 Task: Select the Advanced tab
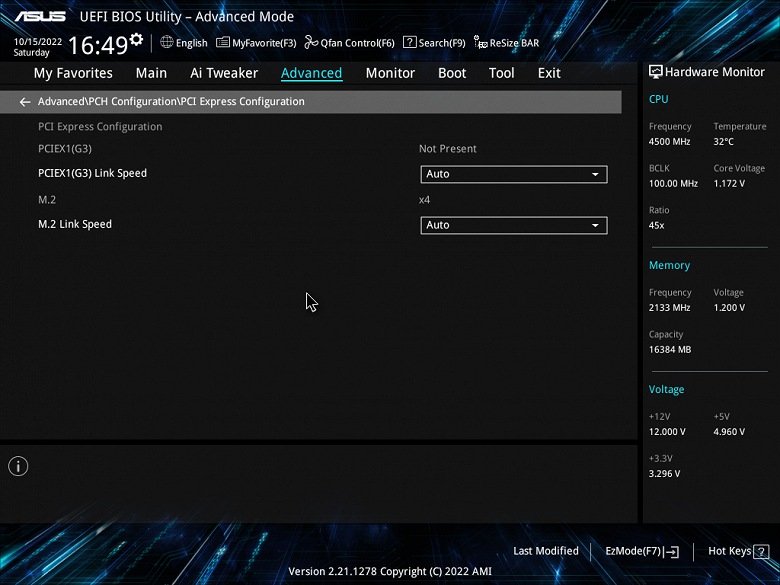pos(311,73)
